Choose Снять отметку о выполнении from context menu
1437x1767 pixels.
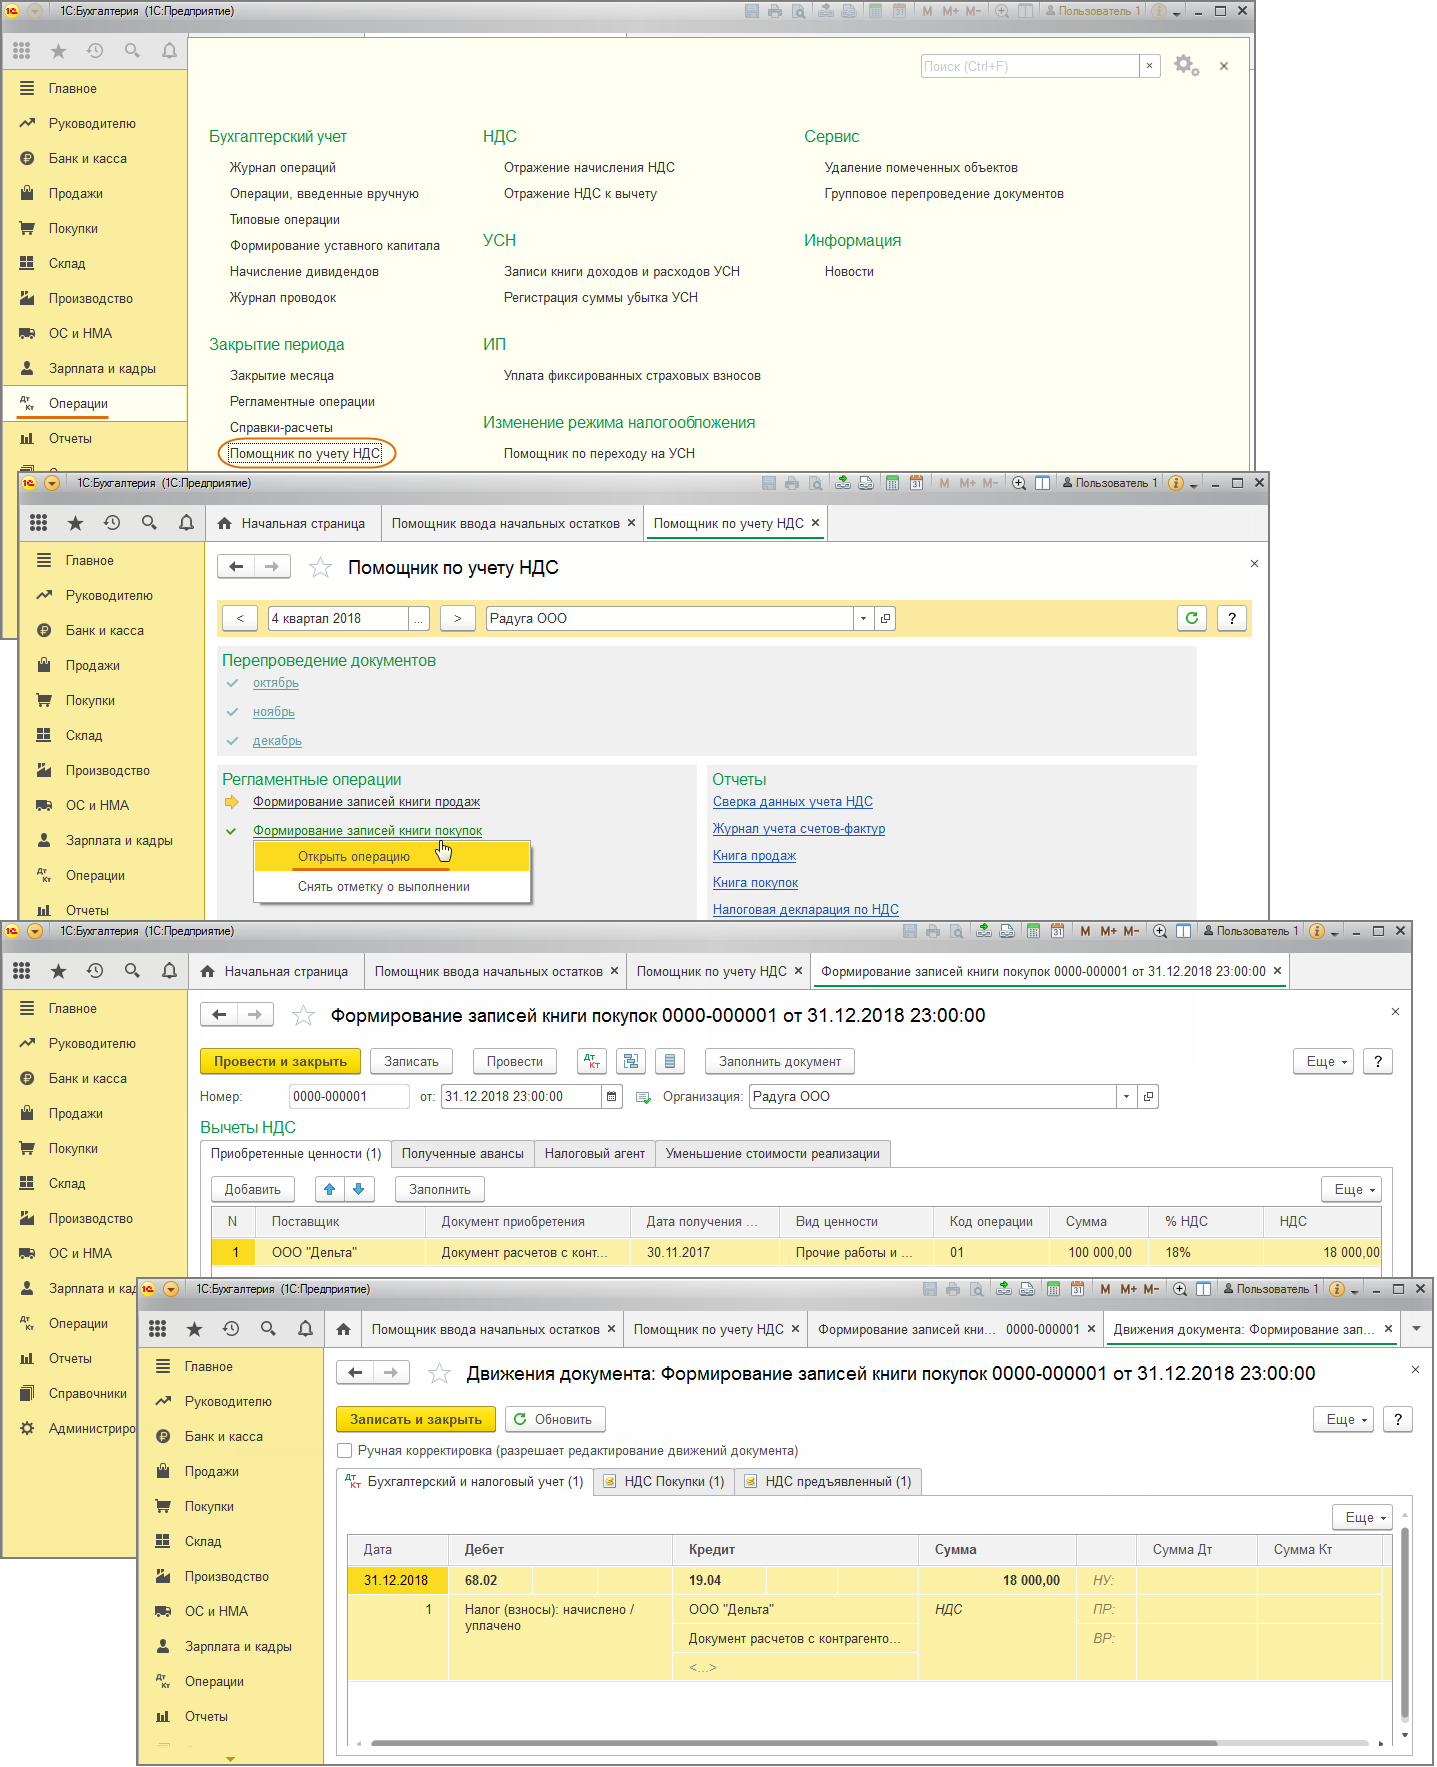pos(383,887)
